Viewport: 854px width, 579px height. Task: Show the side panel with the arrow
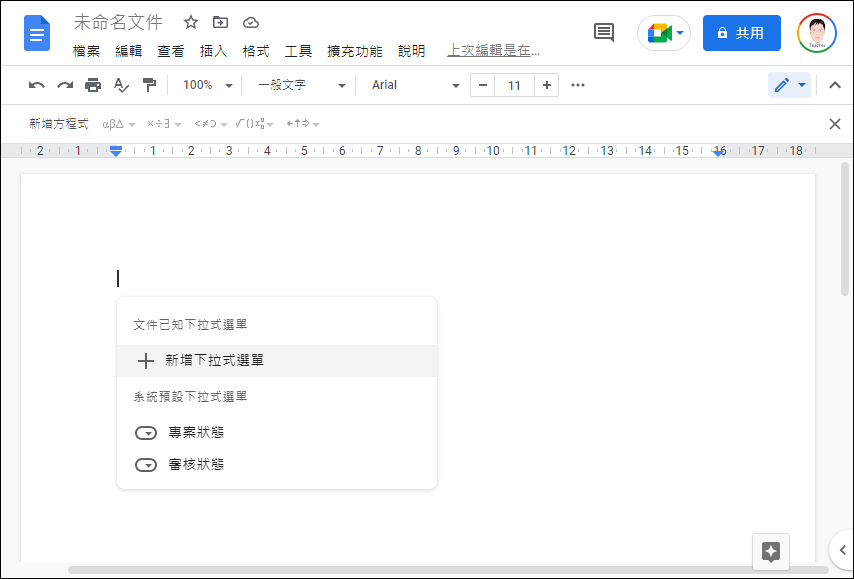[x=843, y=550]
